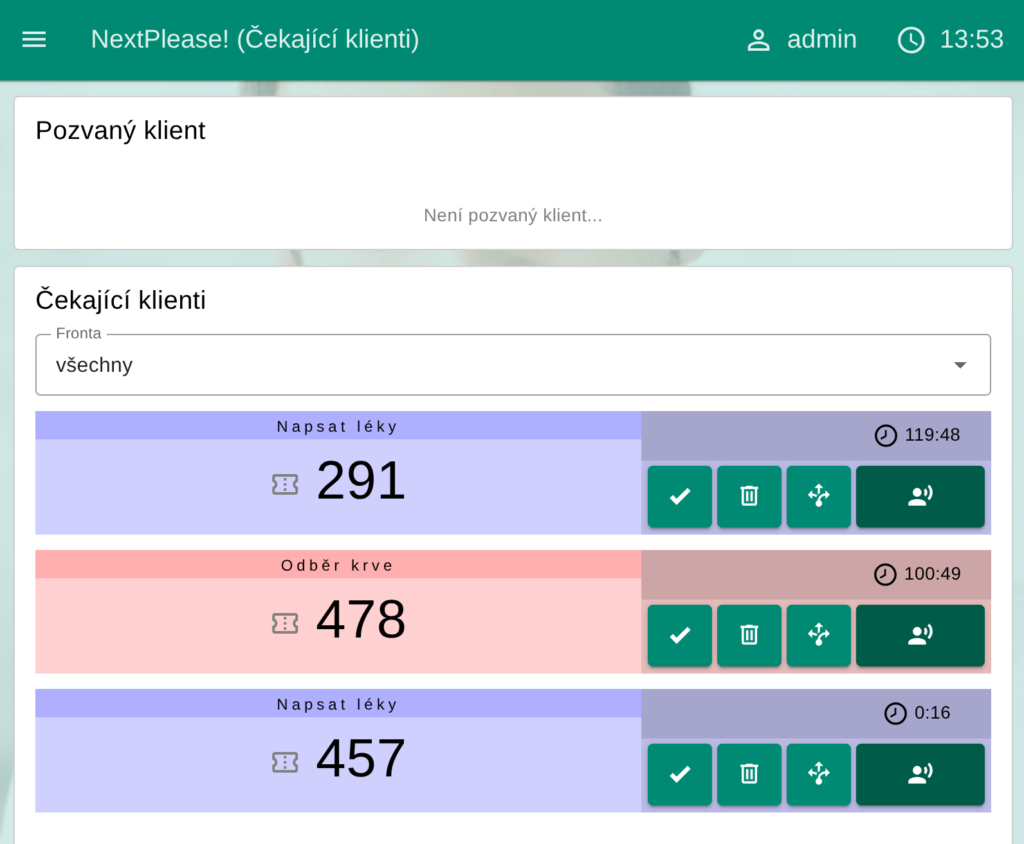Screen dimensions: 1024x844
Task: Delete ticket 457 using trash icon
Action: (x=749, y=774)
